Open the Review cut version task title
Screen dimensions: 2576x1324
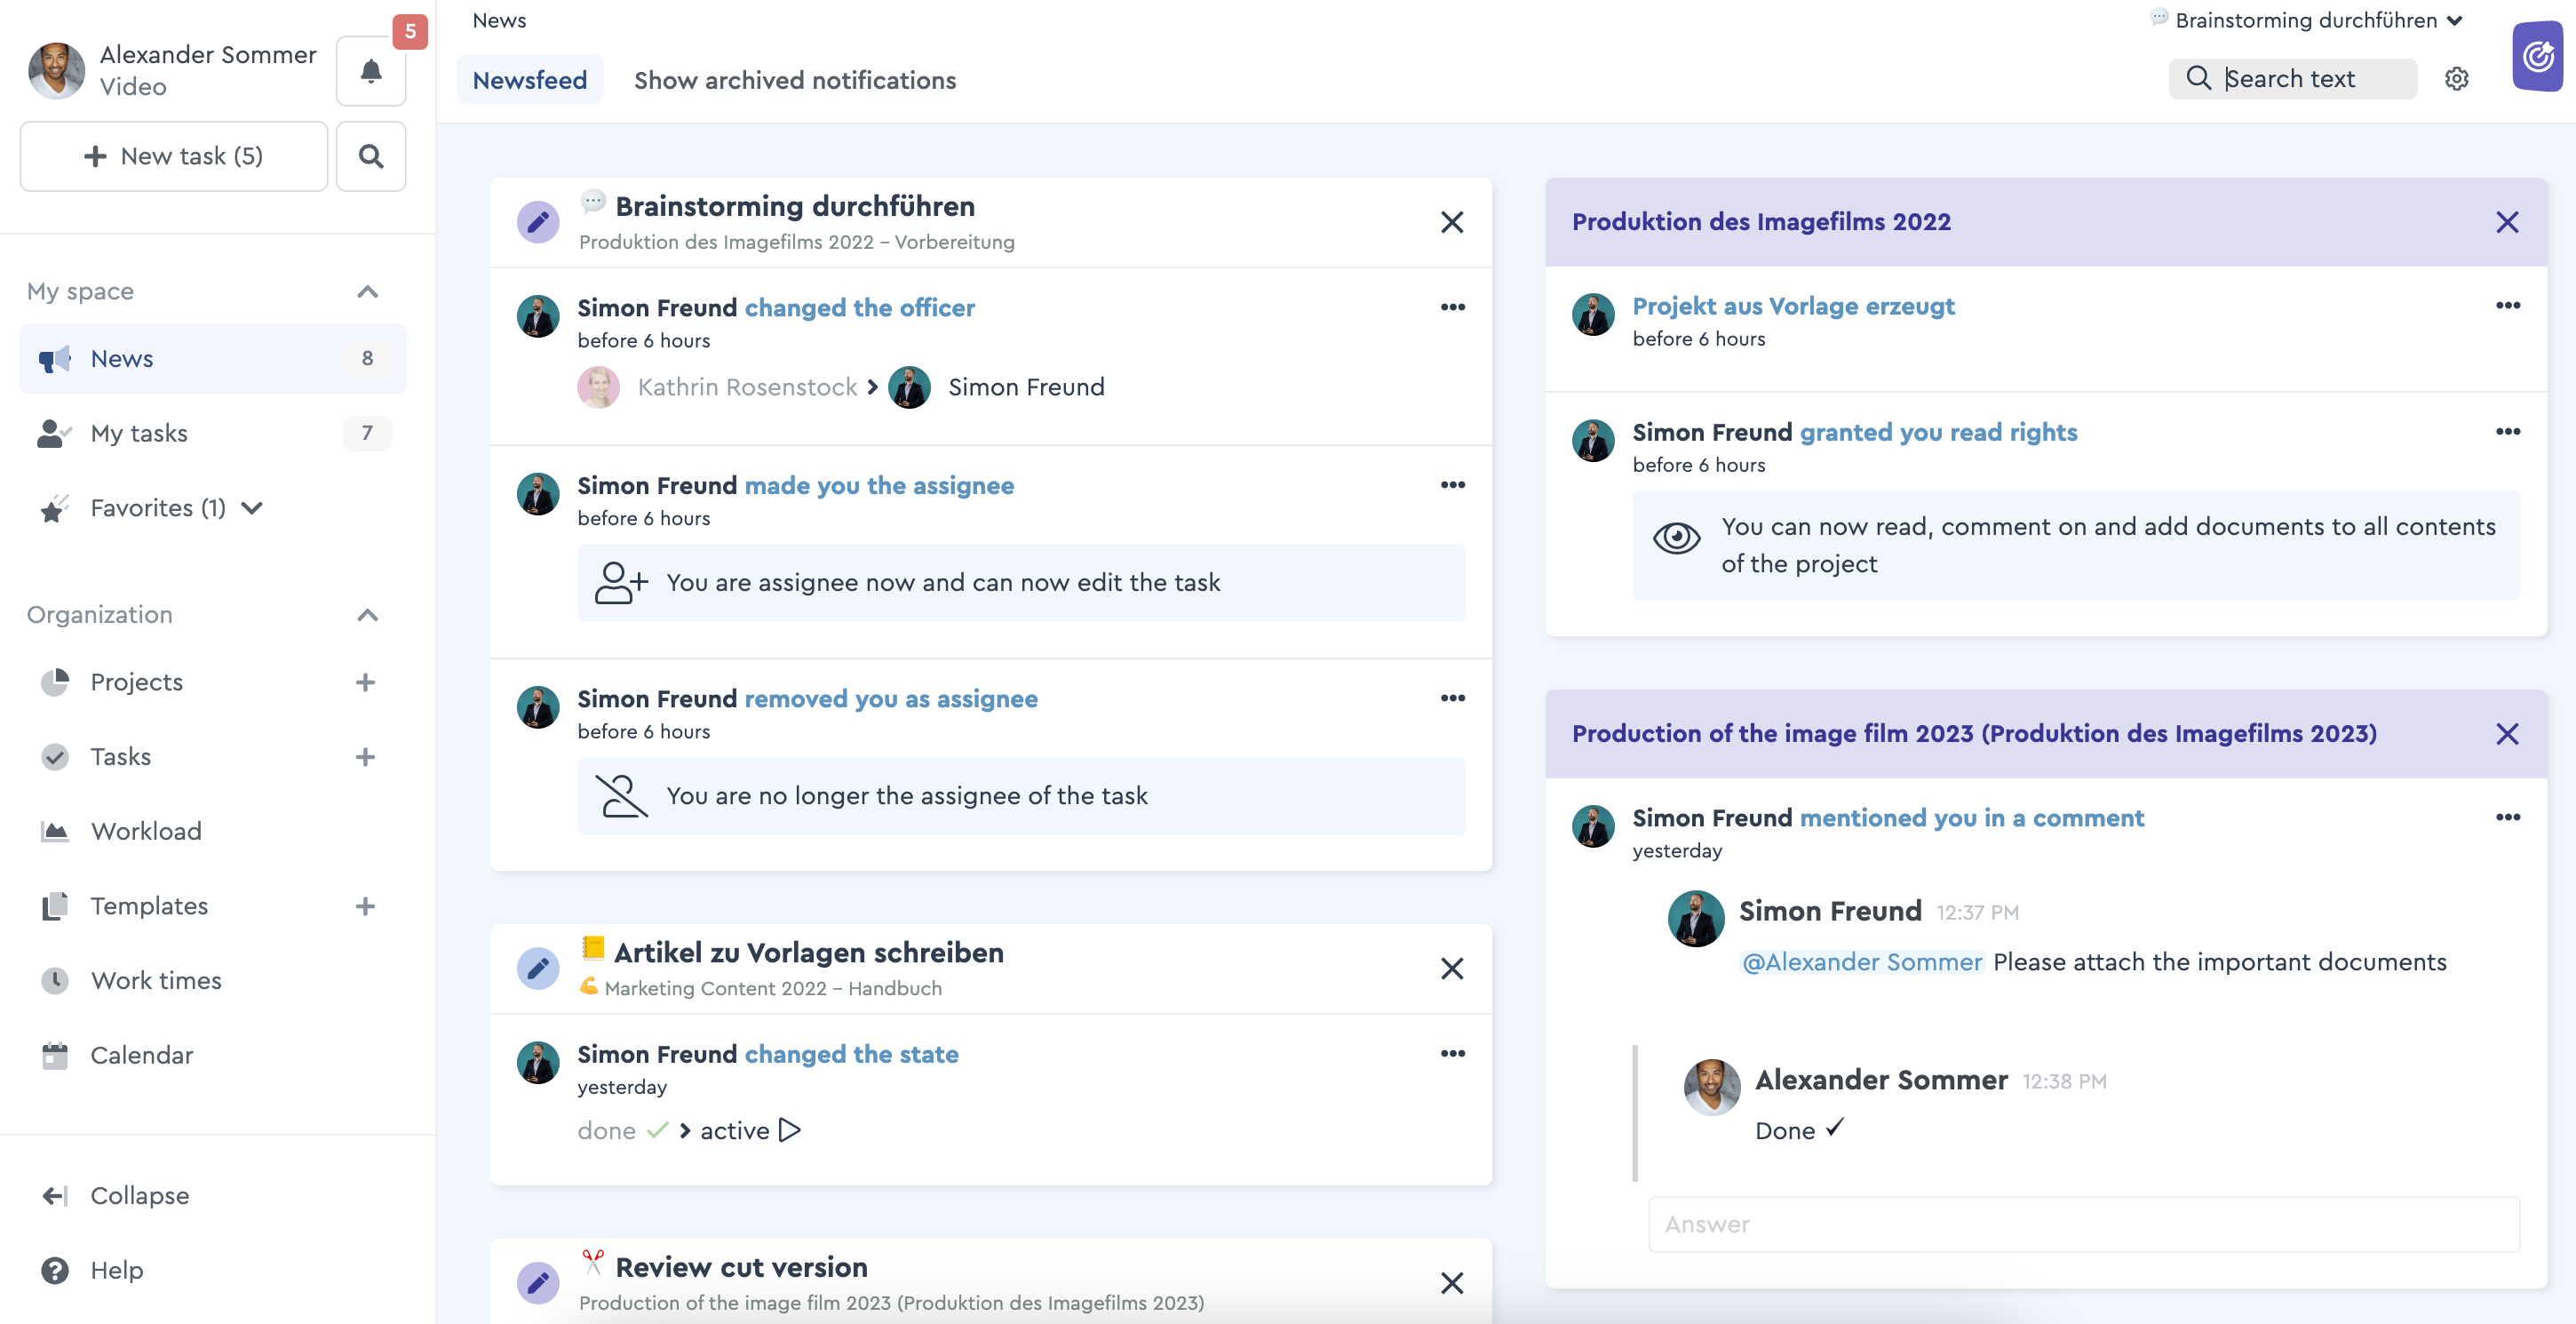tap(741, 1267)
